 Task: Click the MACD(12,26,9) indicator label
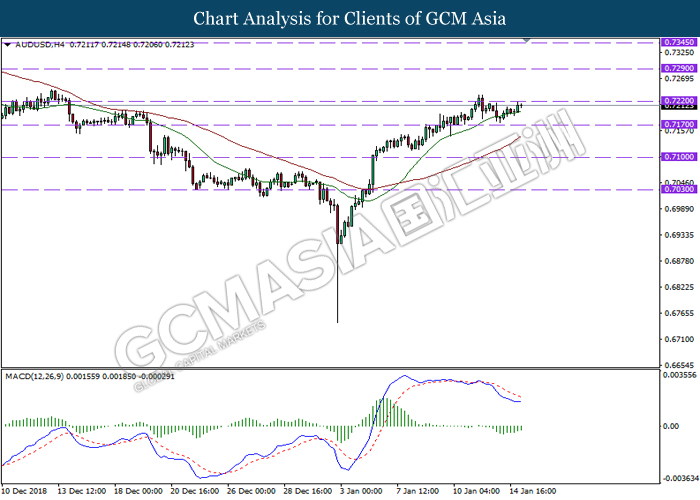(x=37, y=376)
